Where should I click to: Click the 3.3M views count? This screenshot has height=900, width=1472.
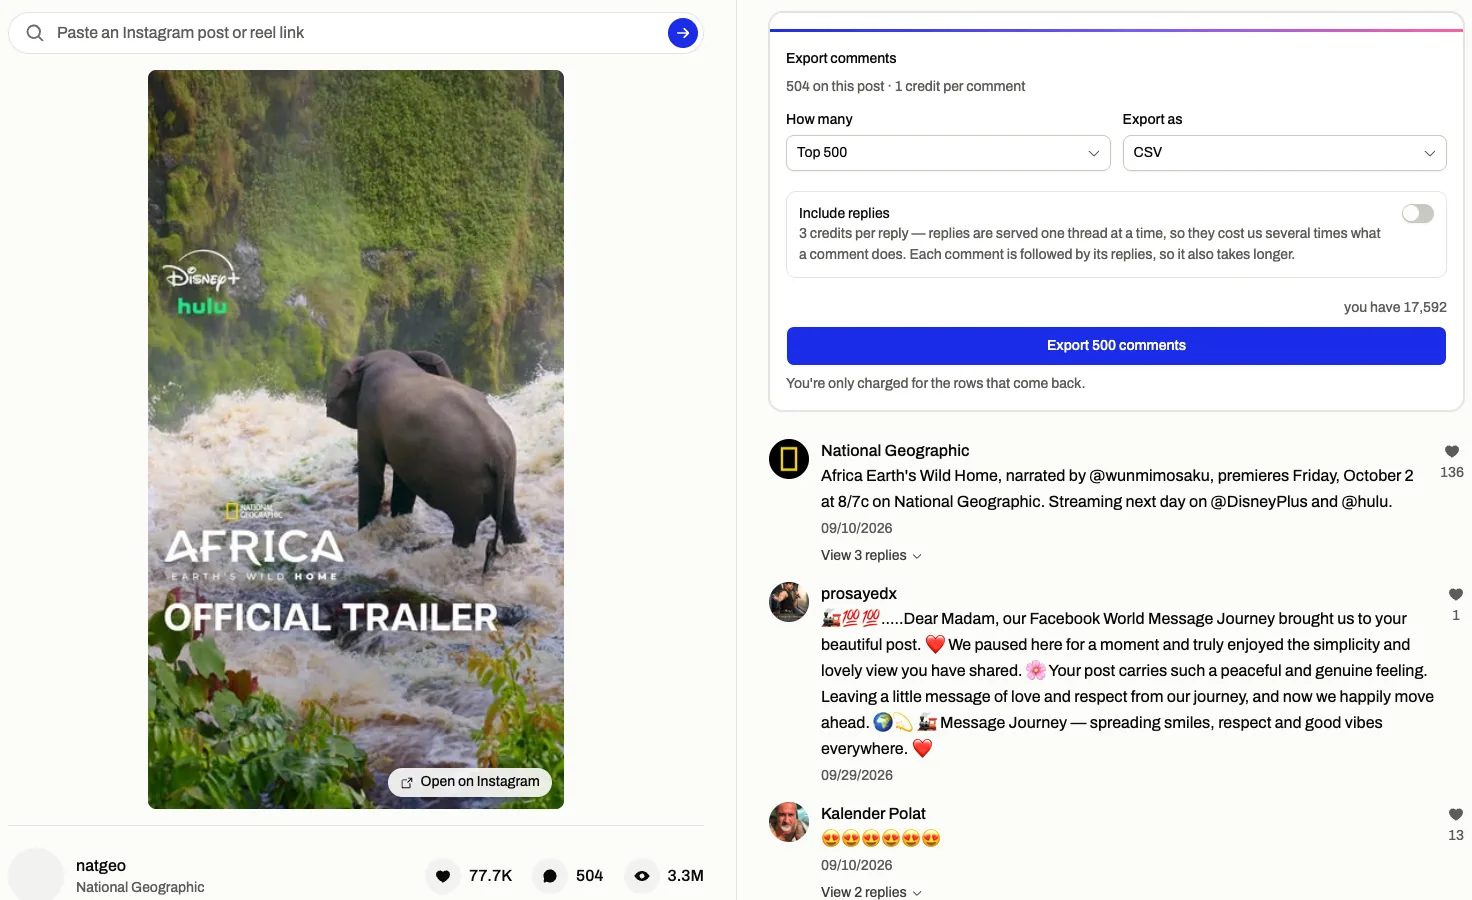(x=686, y=876)
